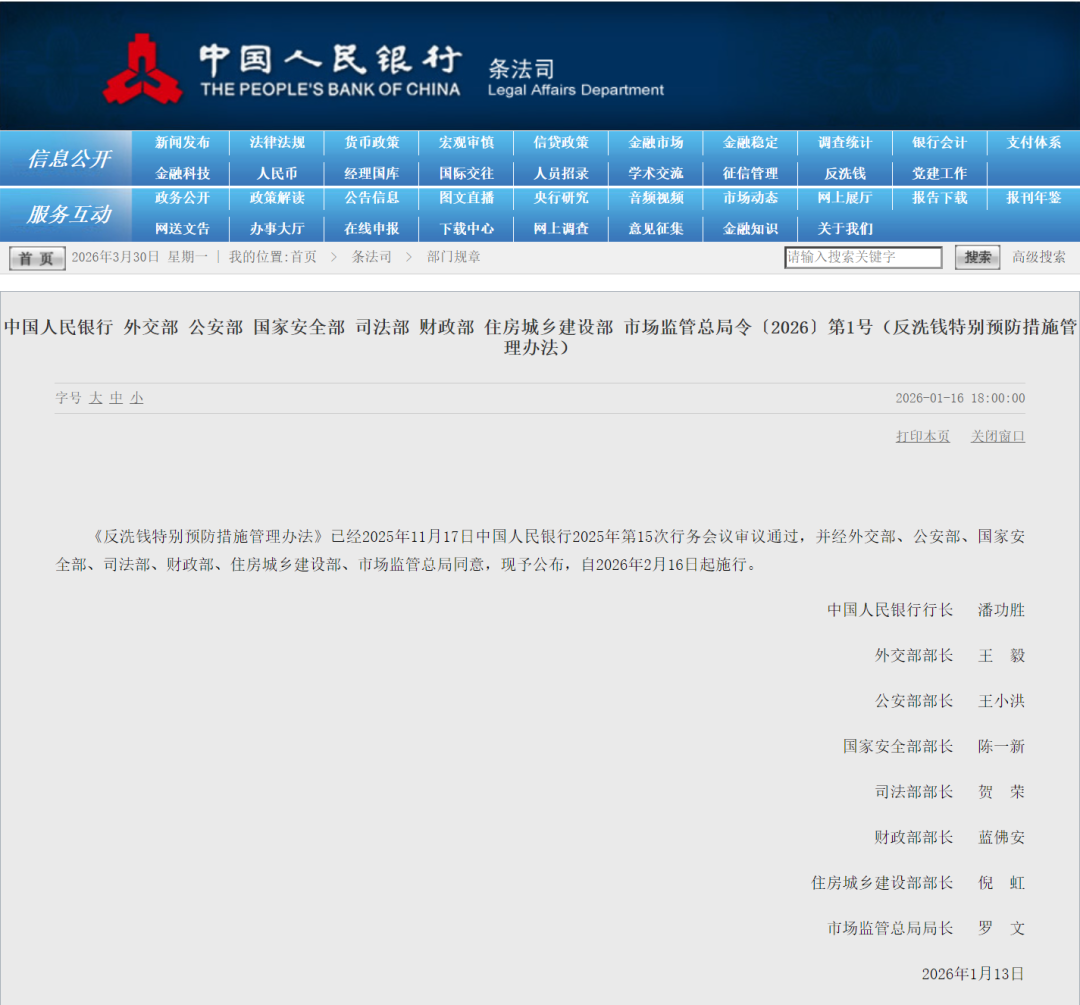The width and height of the screenshot is (1080, 1005).
Task: Open the 征信管理 menu item
Action: [750, 174]
